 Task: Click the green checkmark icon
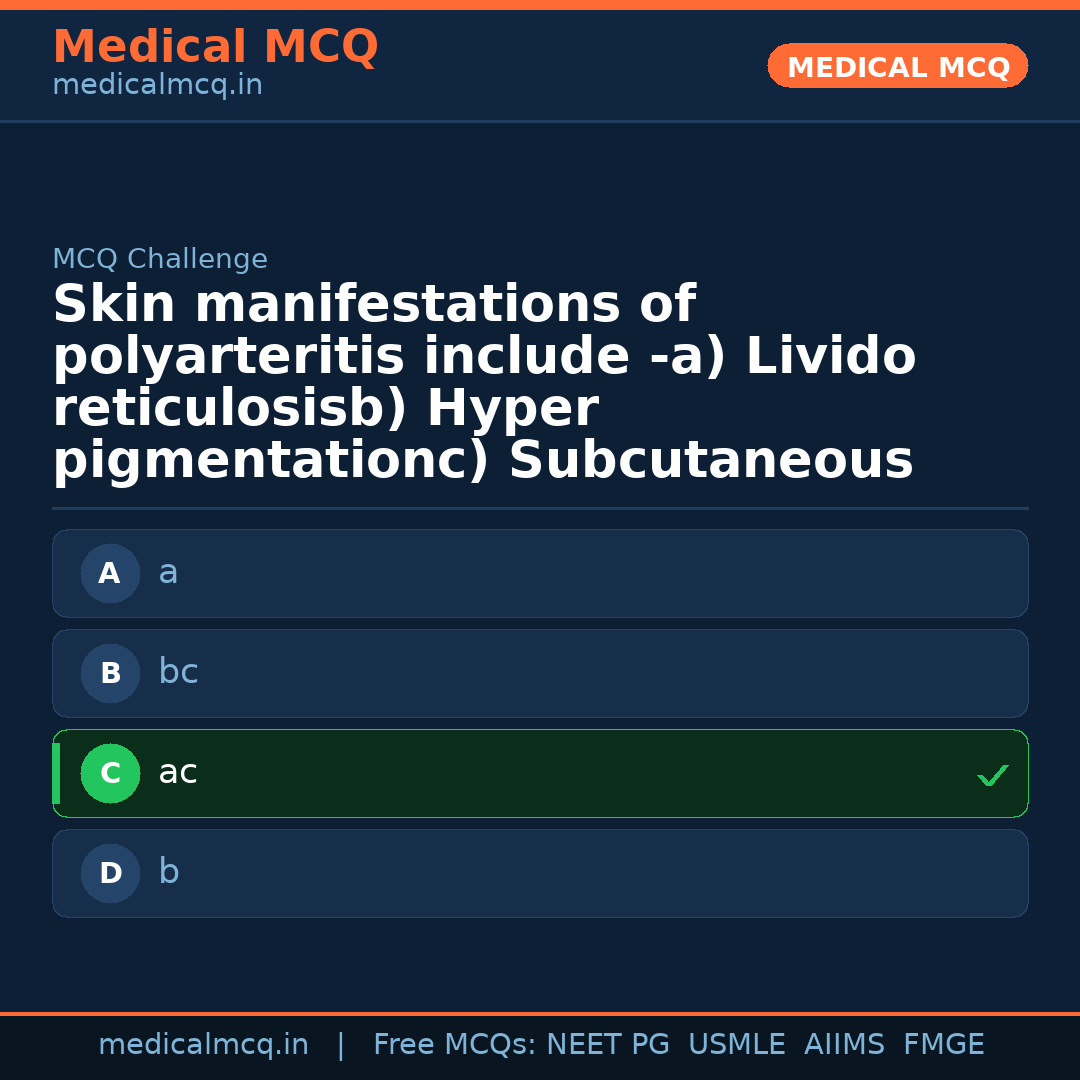tap(992, 775)
